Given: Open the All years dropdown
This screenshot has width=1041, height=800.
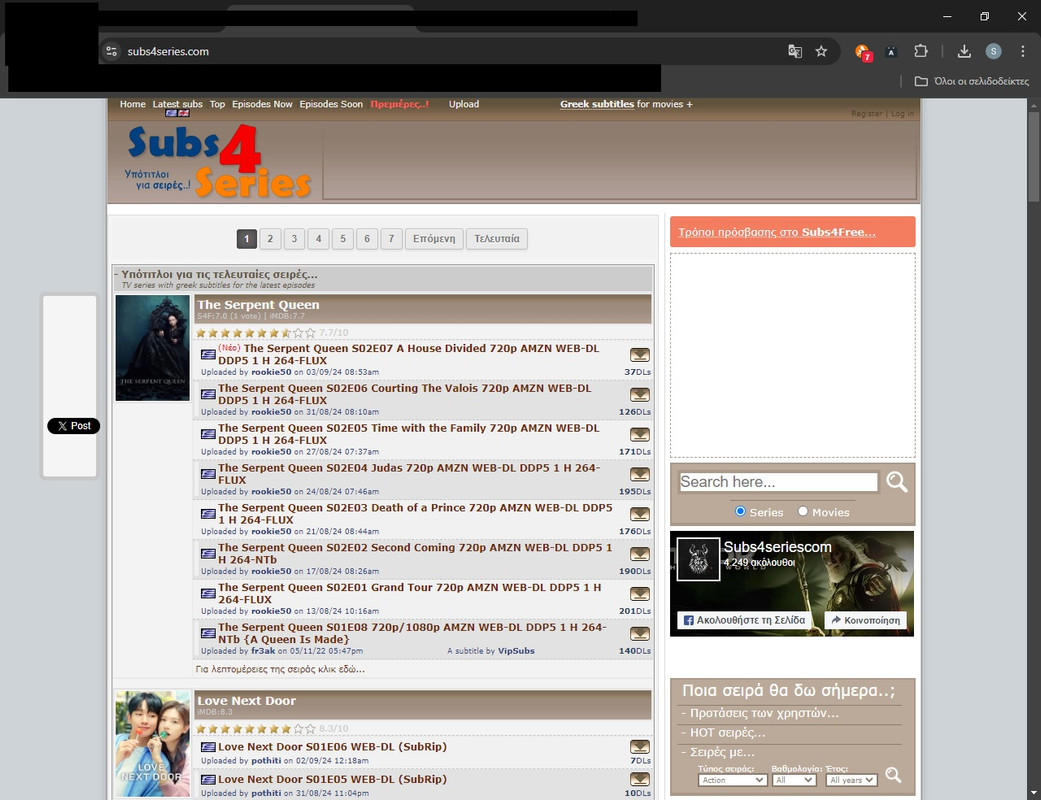Looking at the screenshot, I should [852, 780].
